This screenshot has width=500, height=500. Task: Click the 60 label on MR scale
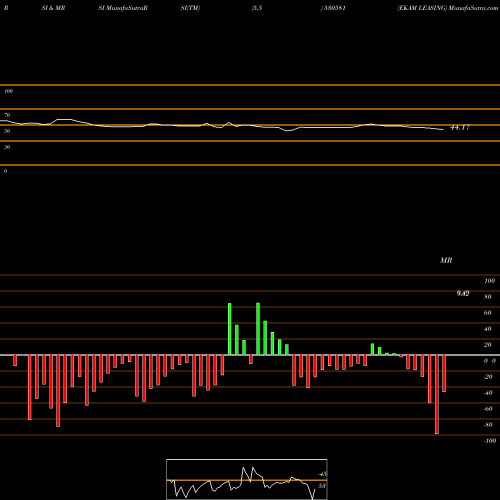(x=487, y=313)
